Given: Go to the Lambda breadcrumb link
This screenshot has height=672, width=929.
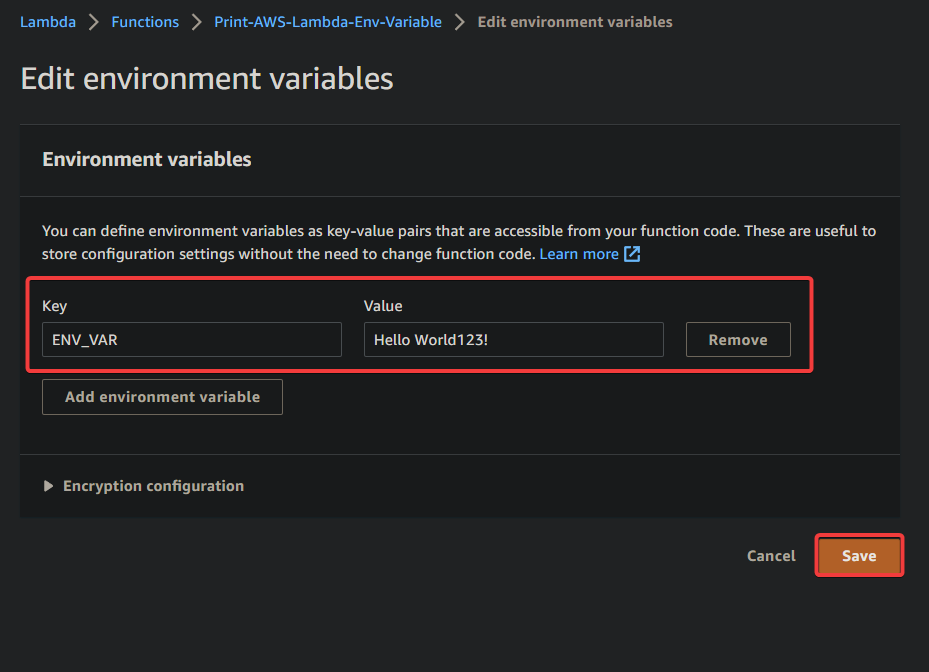Looking at the screenshot, I should [x=48, y=22].
